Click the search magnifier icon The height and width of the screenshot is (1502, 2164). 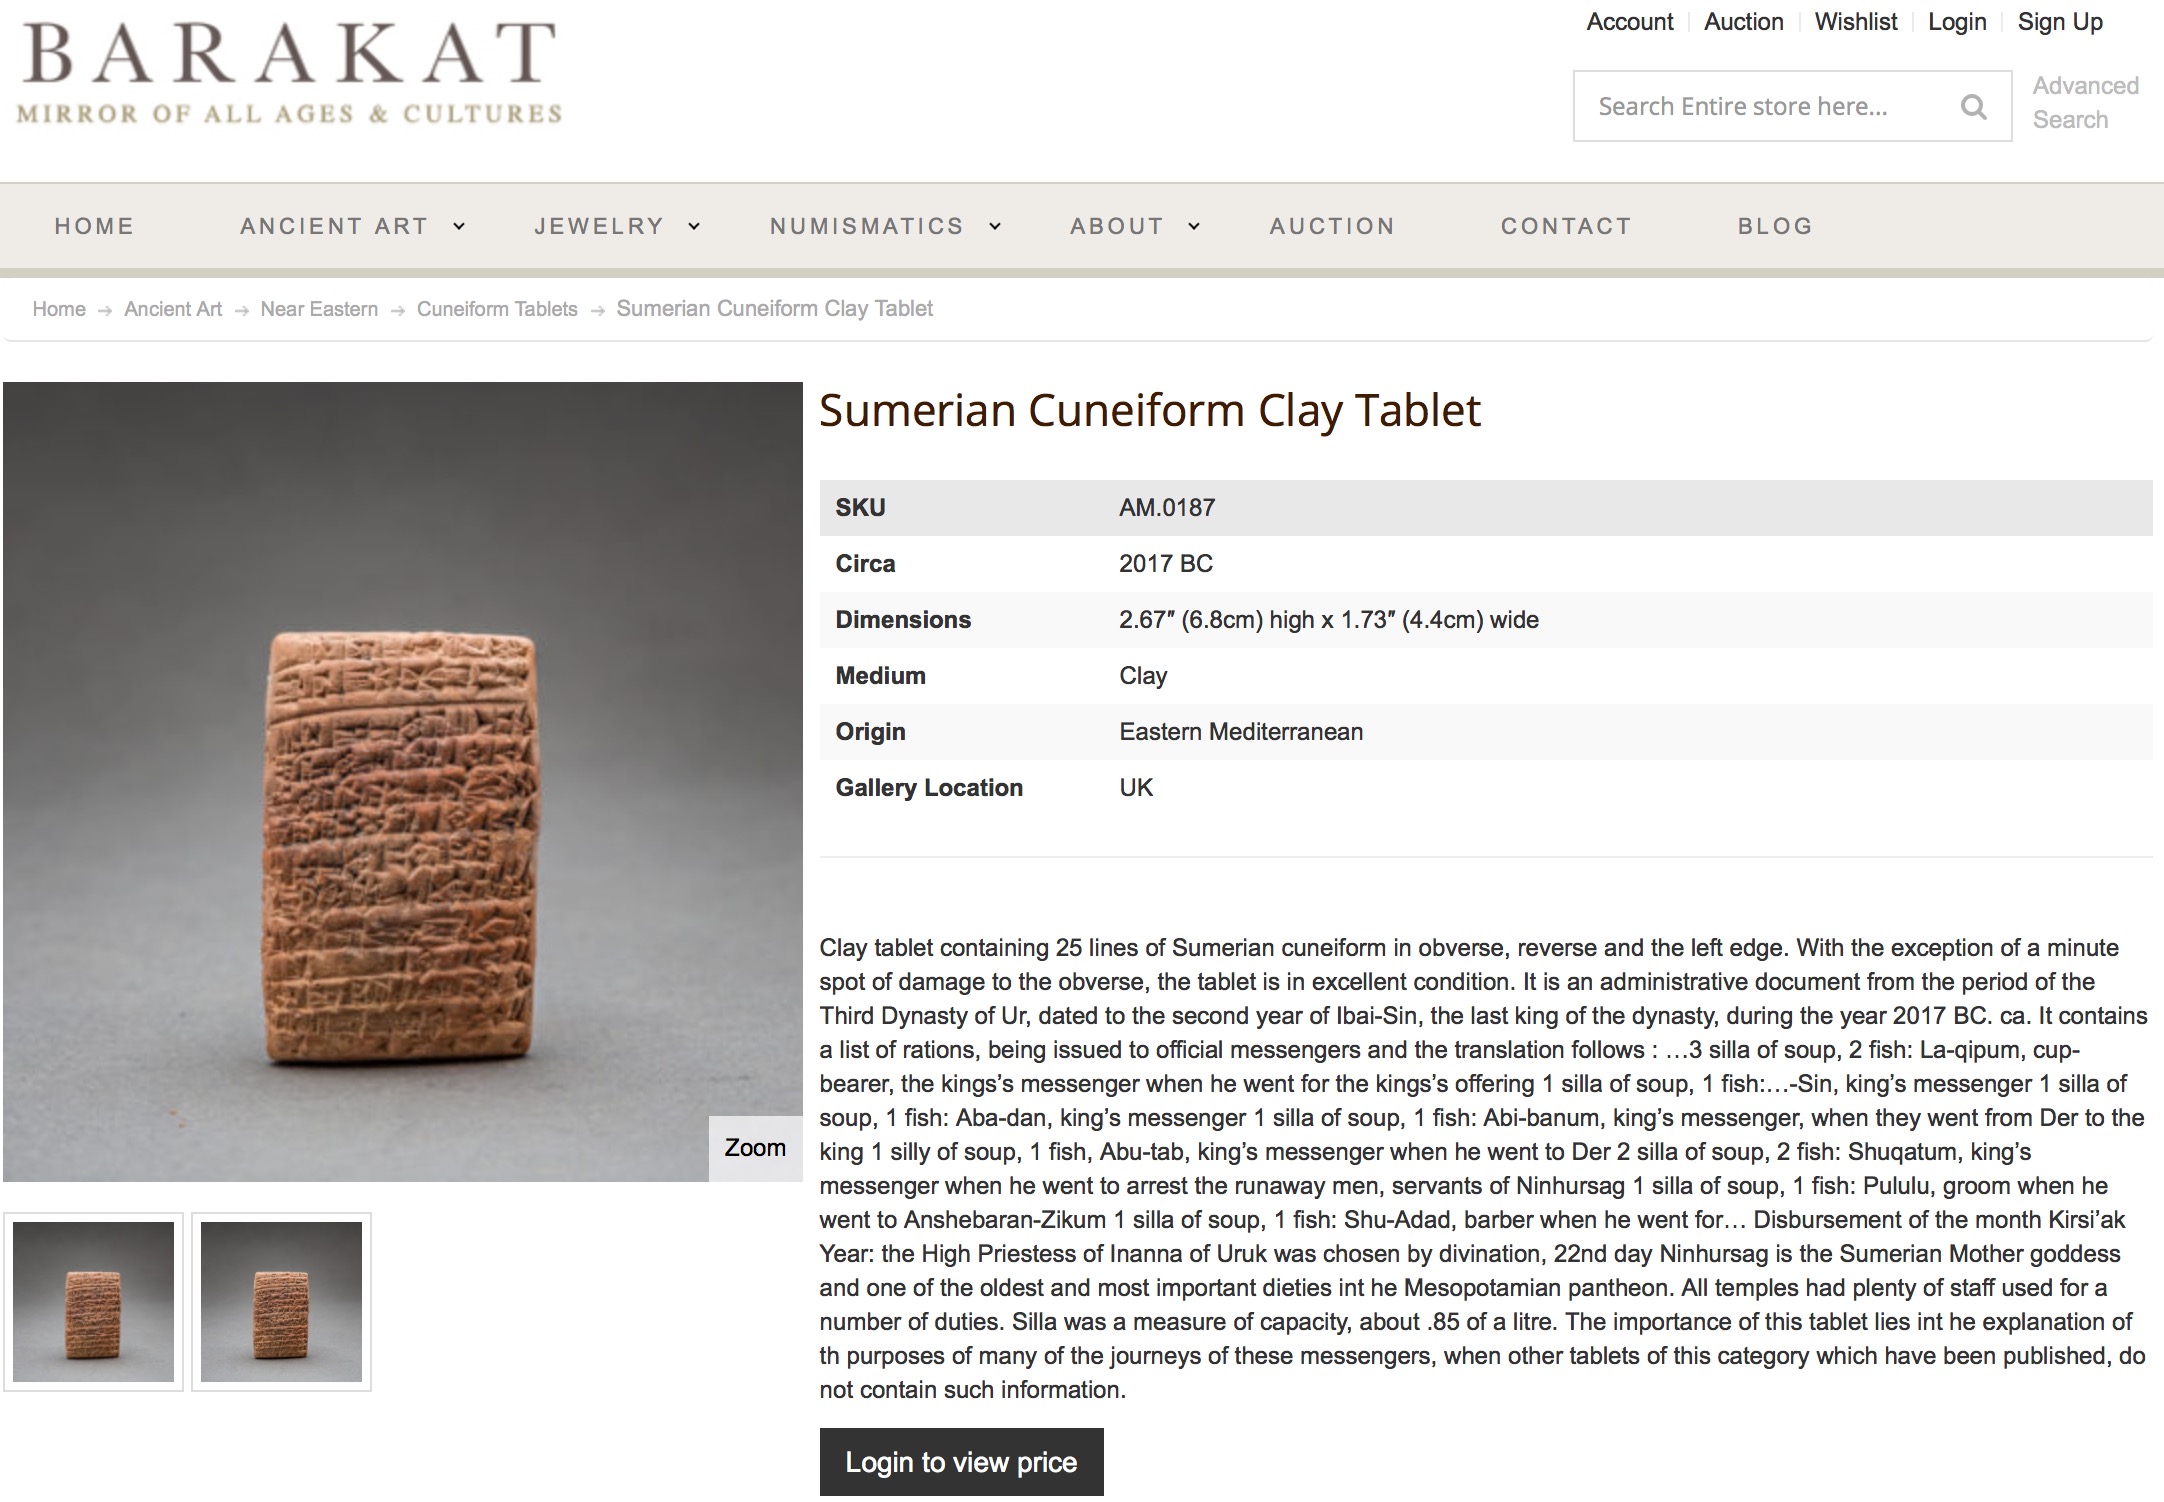[x=1973, y=107]
